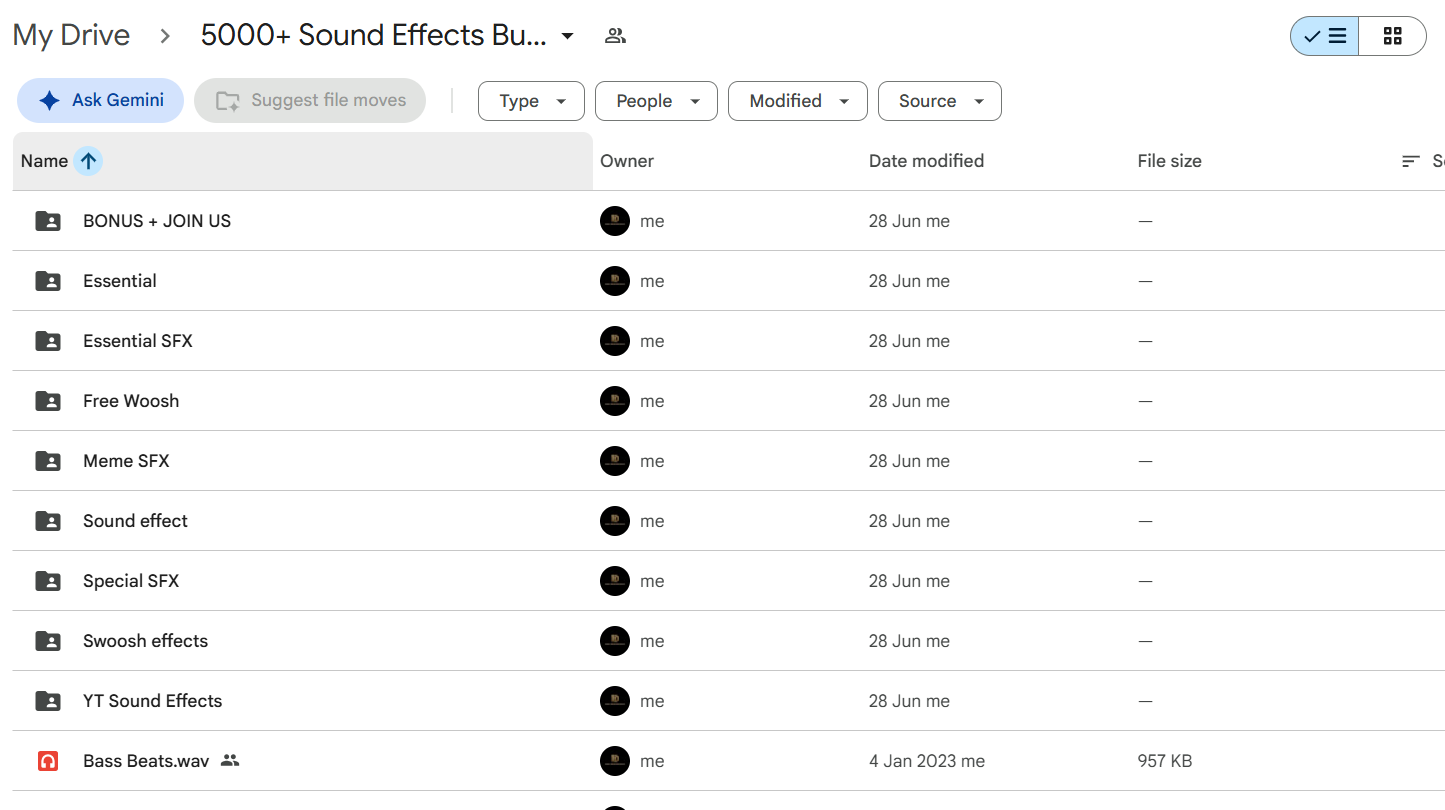Image resolution: width=1445 pixels, height=810 pixels.
Task: Click owner avatar in Meme SFX row
Action: [615, 461]
